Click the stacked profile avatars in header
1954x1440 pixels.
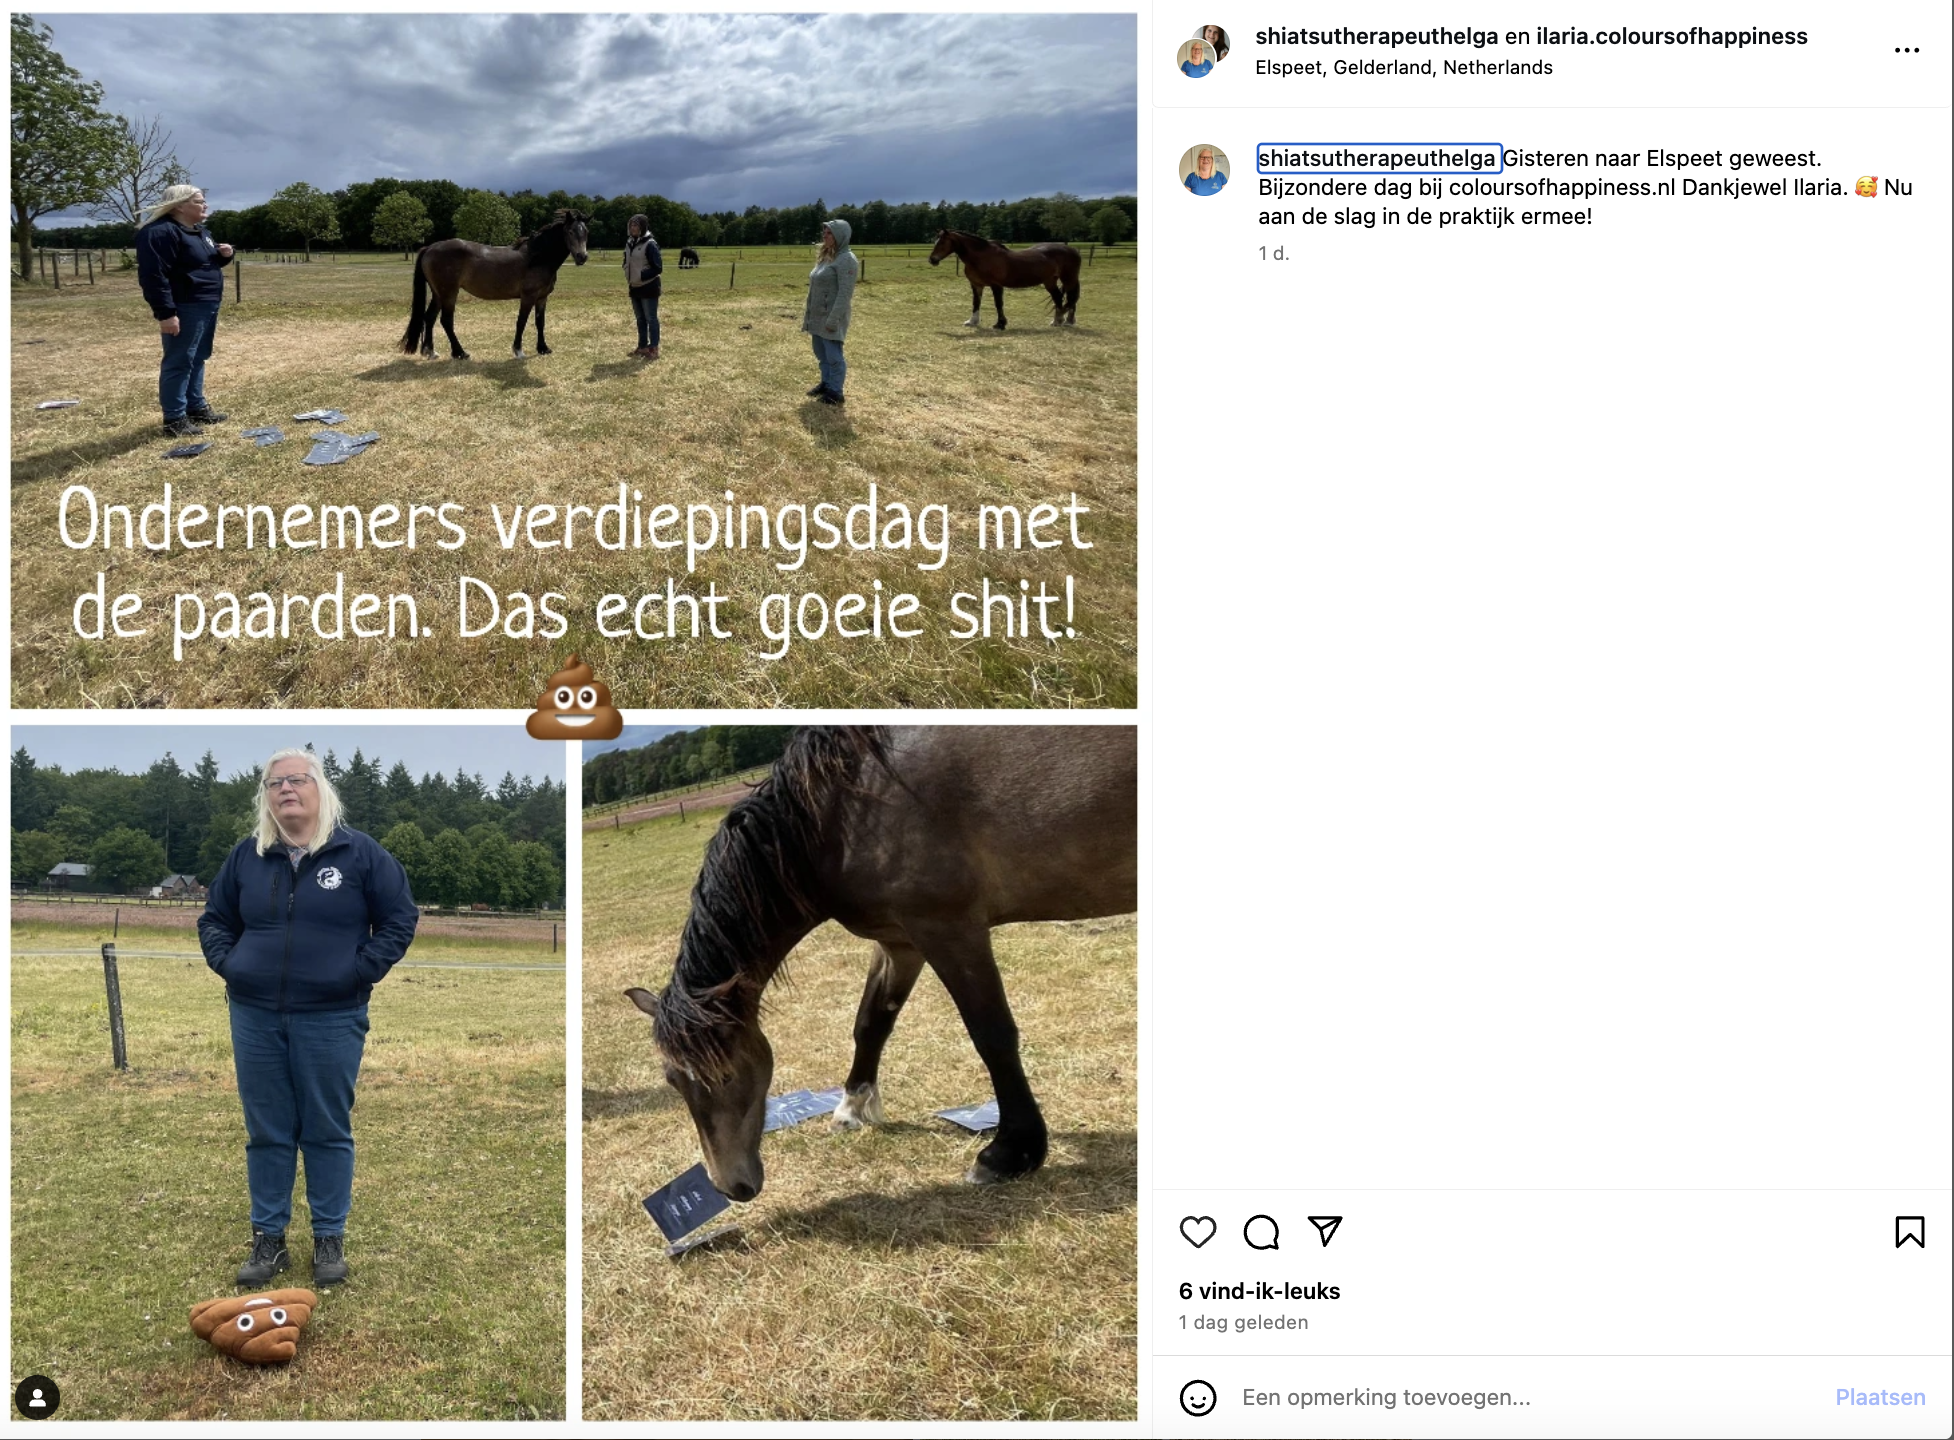pos(1203,51)
